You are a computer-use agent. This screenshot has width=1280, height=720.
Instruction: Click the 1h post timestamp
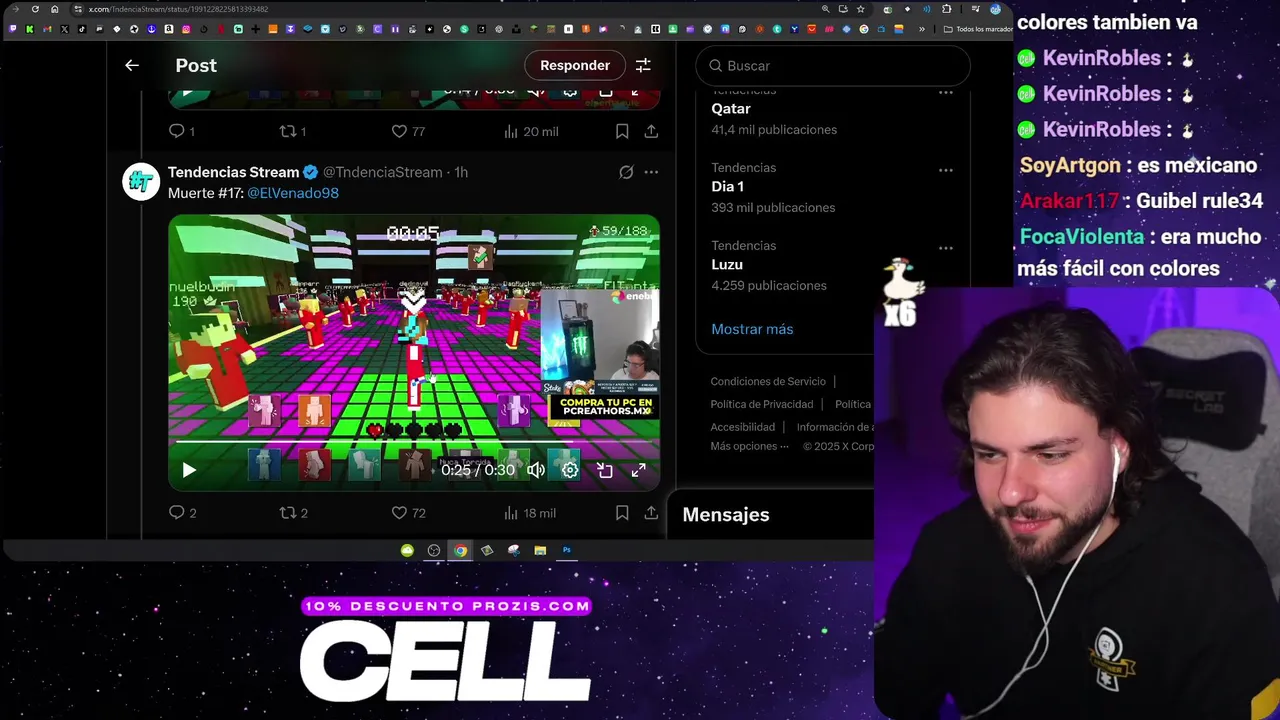[461, 172]
